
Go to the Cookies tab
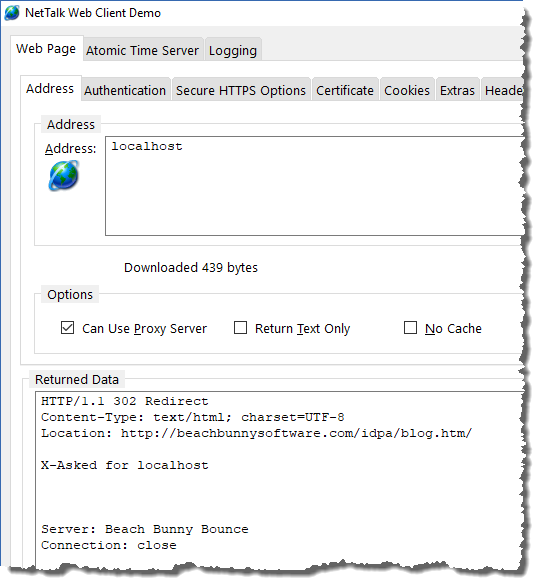click(x=407, y=90)
